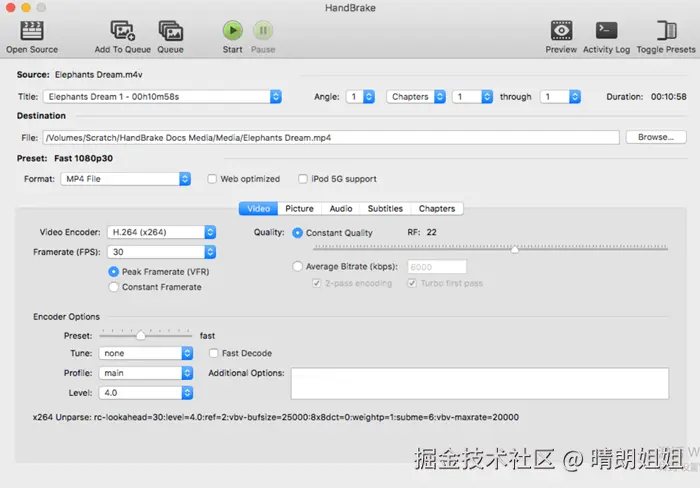Open the Video Encoder dropdown H.264 (x264)
The image size is (700, 488).
pos(162,232)
